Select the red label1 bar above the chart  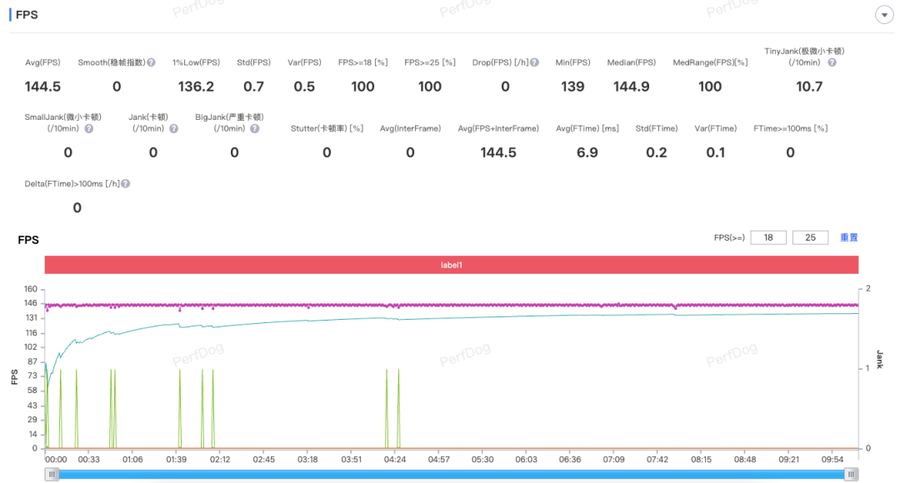[x=451, y=265]
